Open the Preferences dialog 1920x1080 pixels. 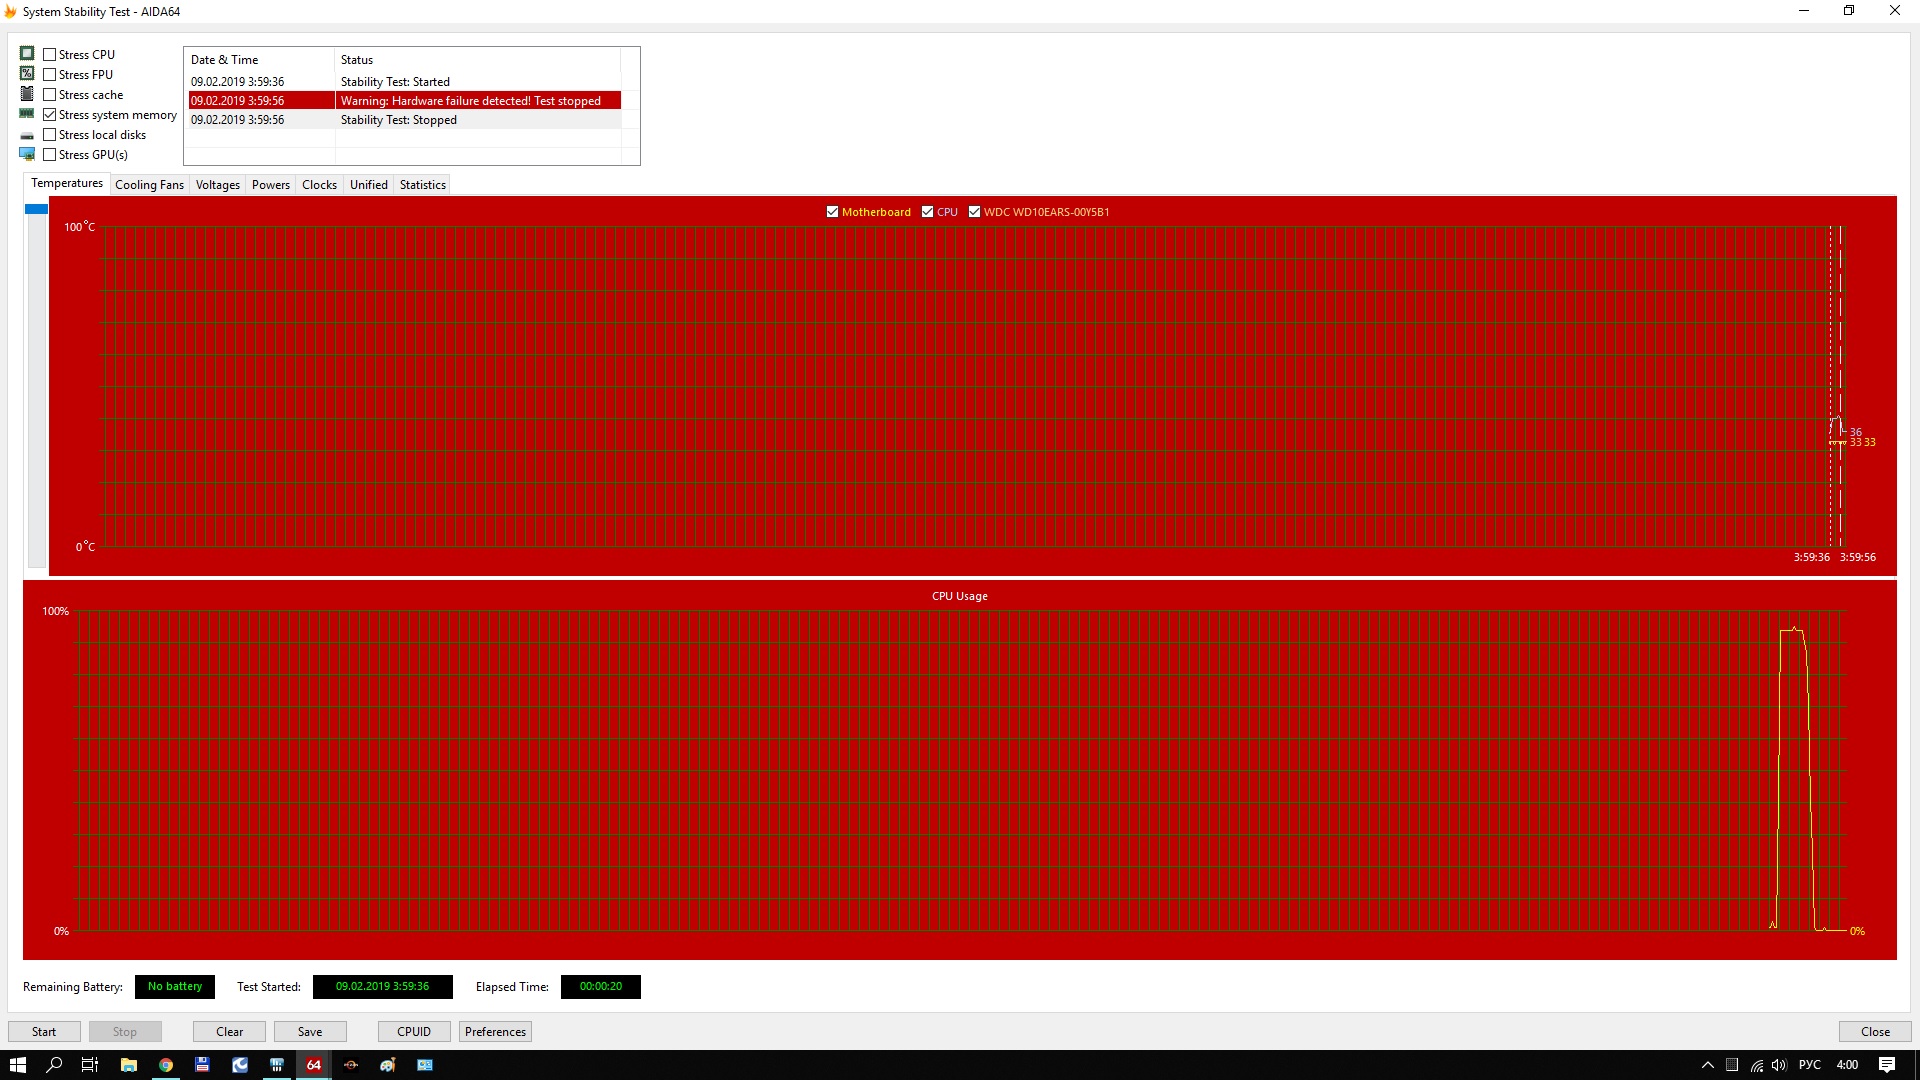coord(495,1032)
